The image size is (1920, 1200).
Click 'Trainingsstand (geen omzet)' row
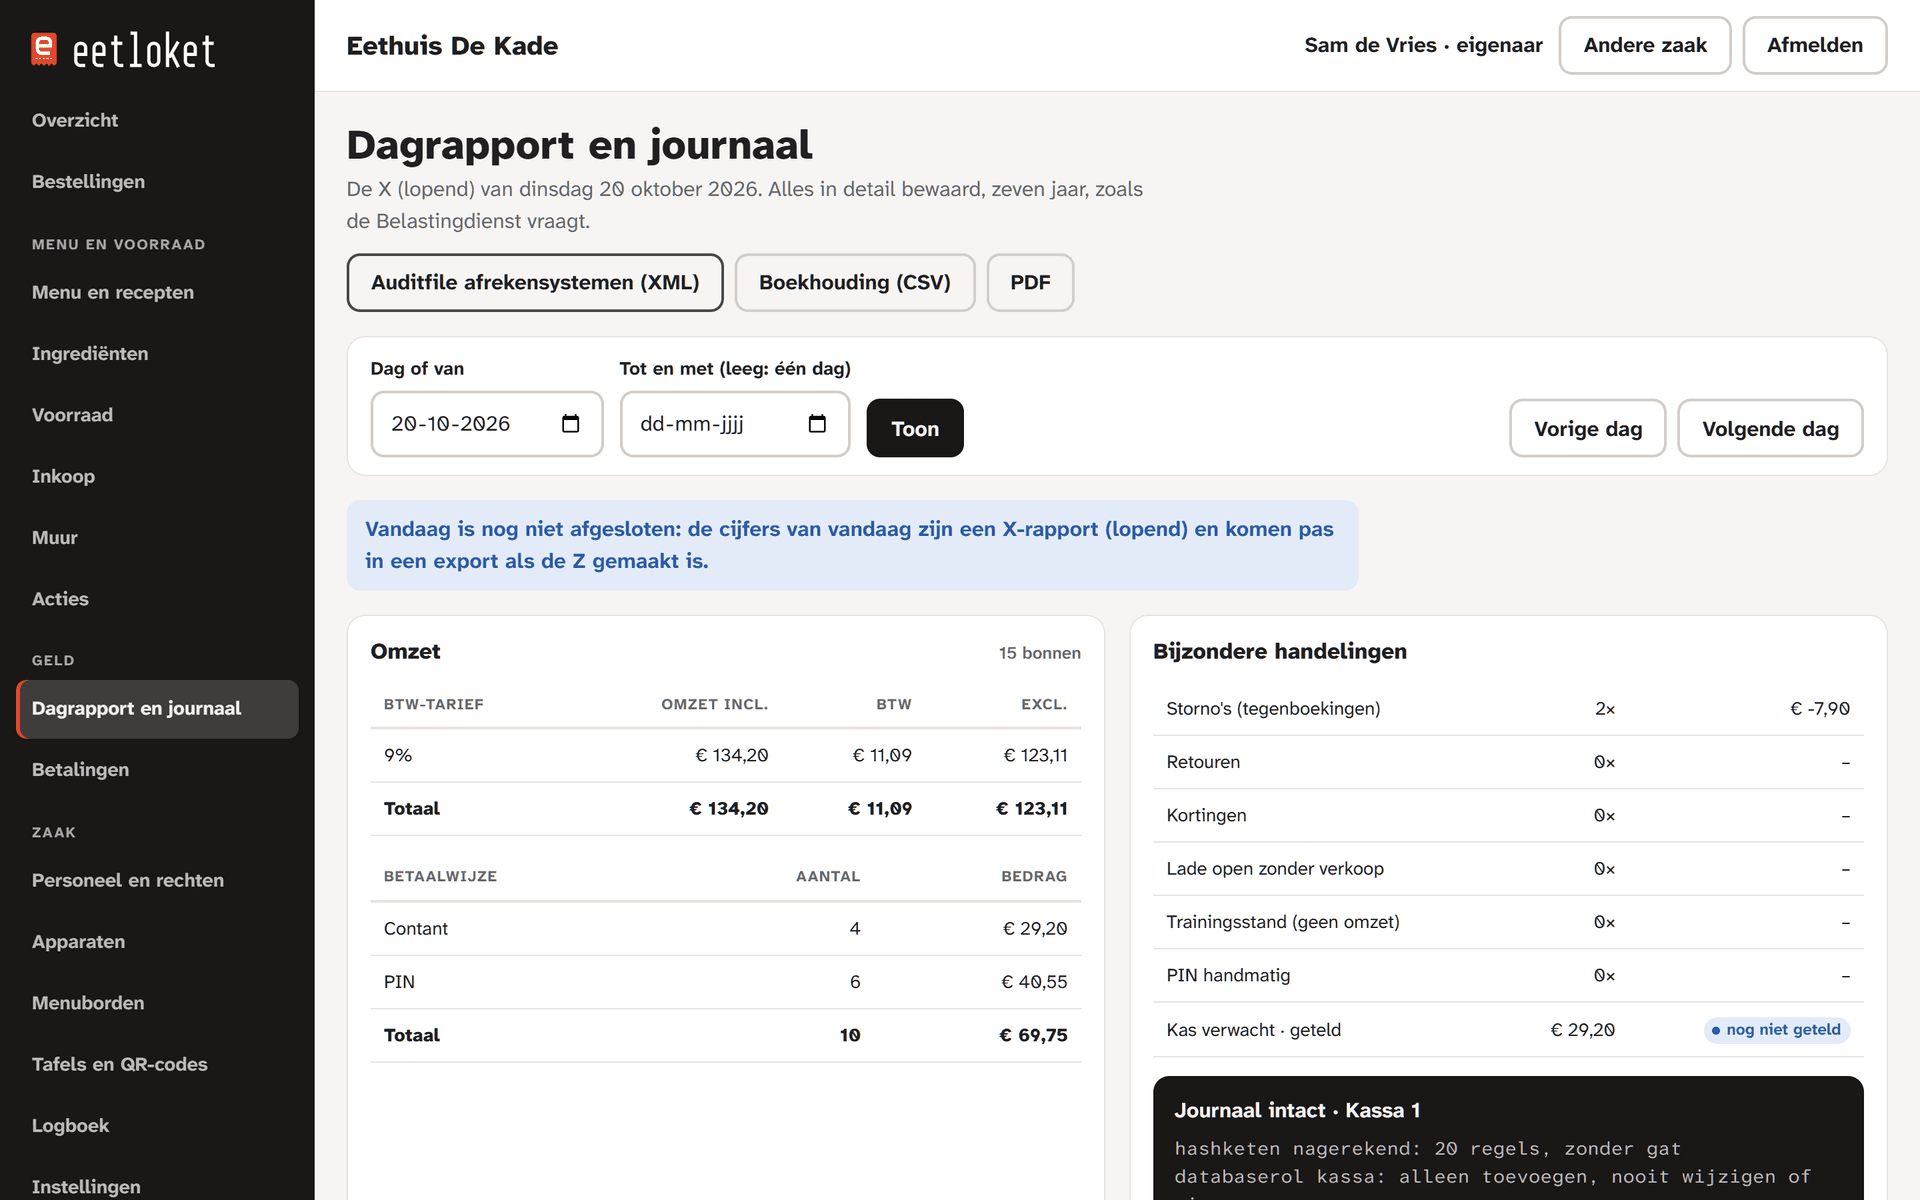coord(1508,922)
